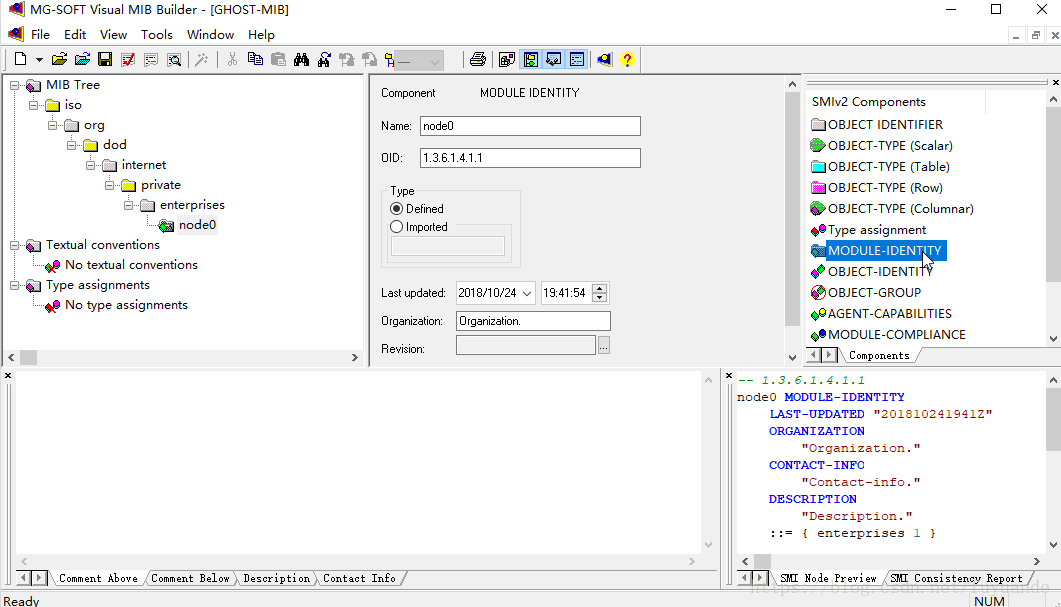Click the OID input field
This screenshot has width=1061, height=607.
(530, 158)
